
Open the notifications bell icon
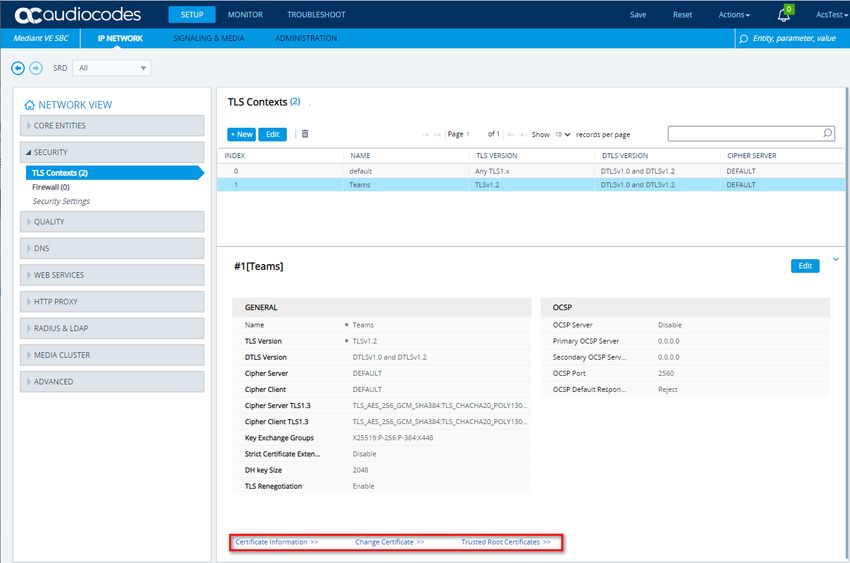783,15
